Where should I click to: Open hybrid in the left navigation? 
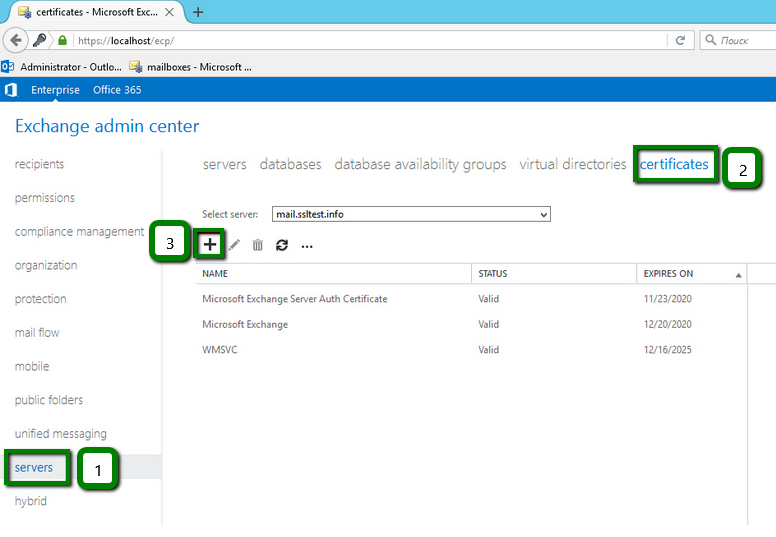tap(31, 501)
